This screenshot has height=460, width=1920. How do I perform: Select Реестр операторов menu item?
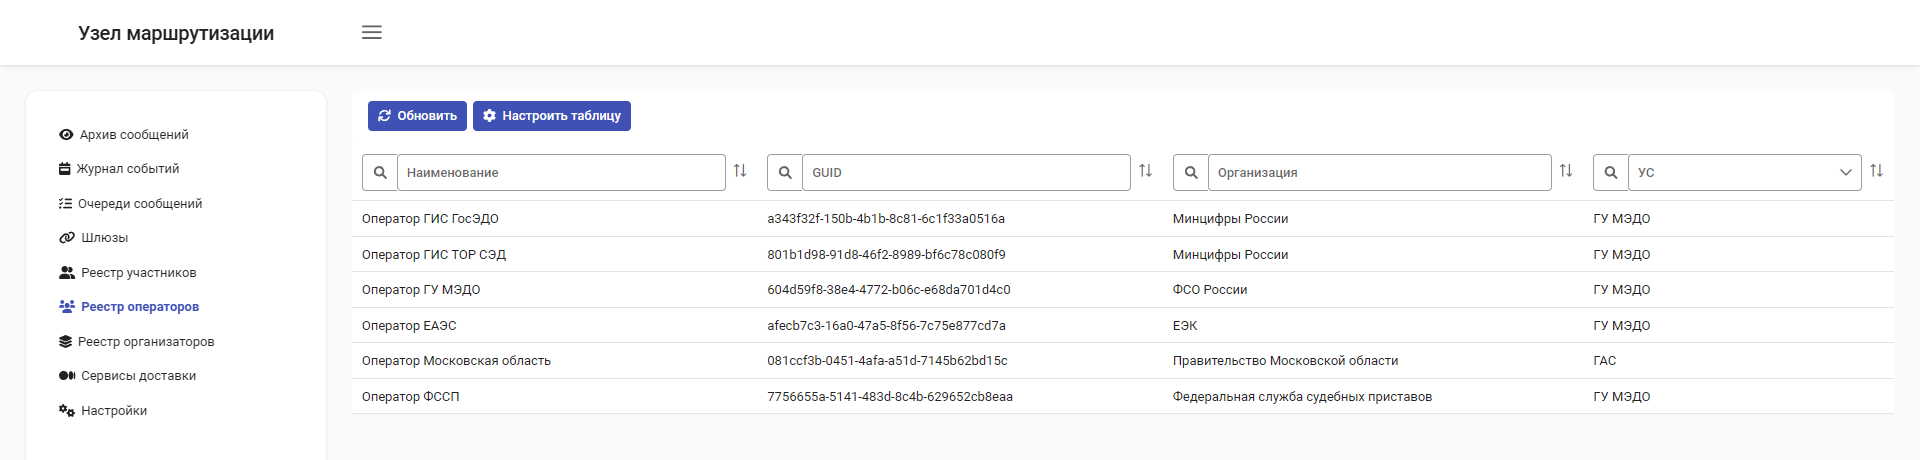point(140,307)
